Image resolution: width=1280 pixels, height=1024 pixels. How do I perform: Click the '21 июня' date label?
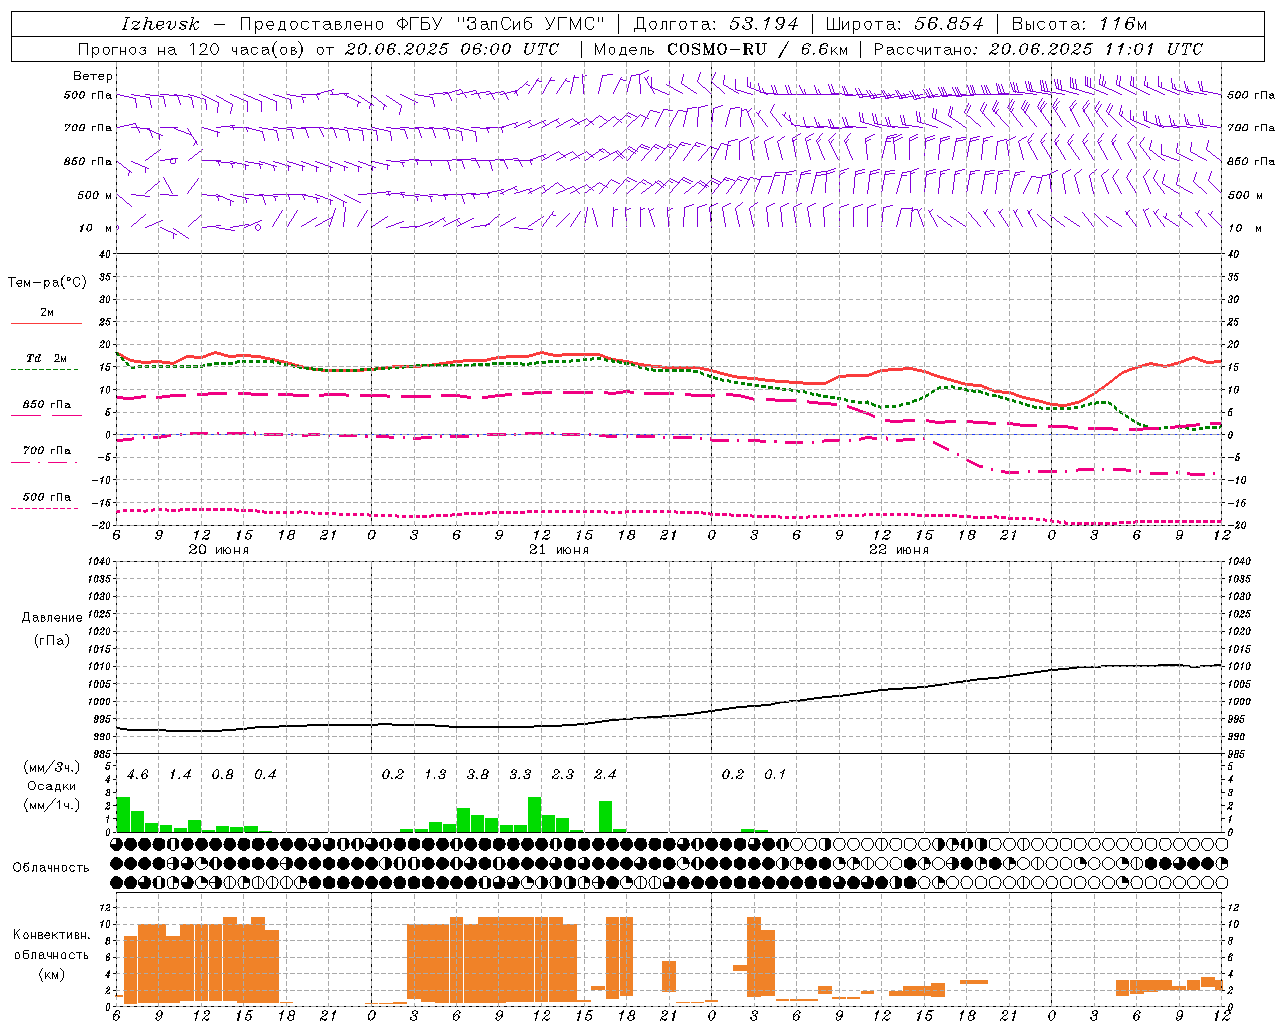point(559,550)
